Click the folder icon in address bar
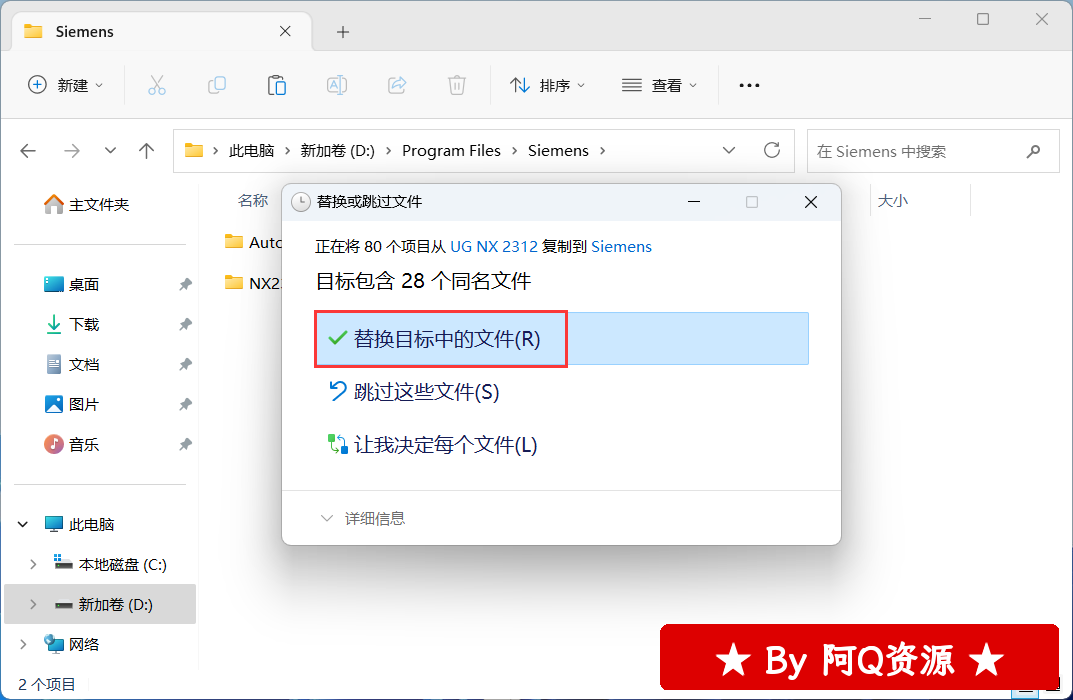 (x=194, y=151)
